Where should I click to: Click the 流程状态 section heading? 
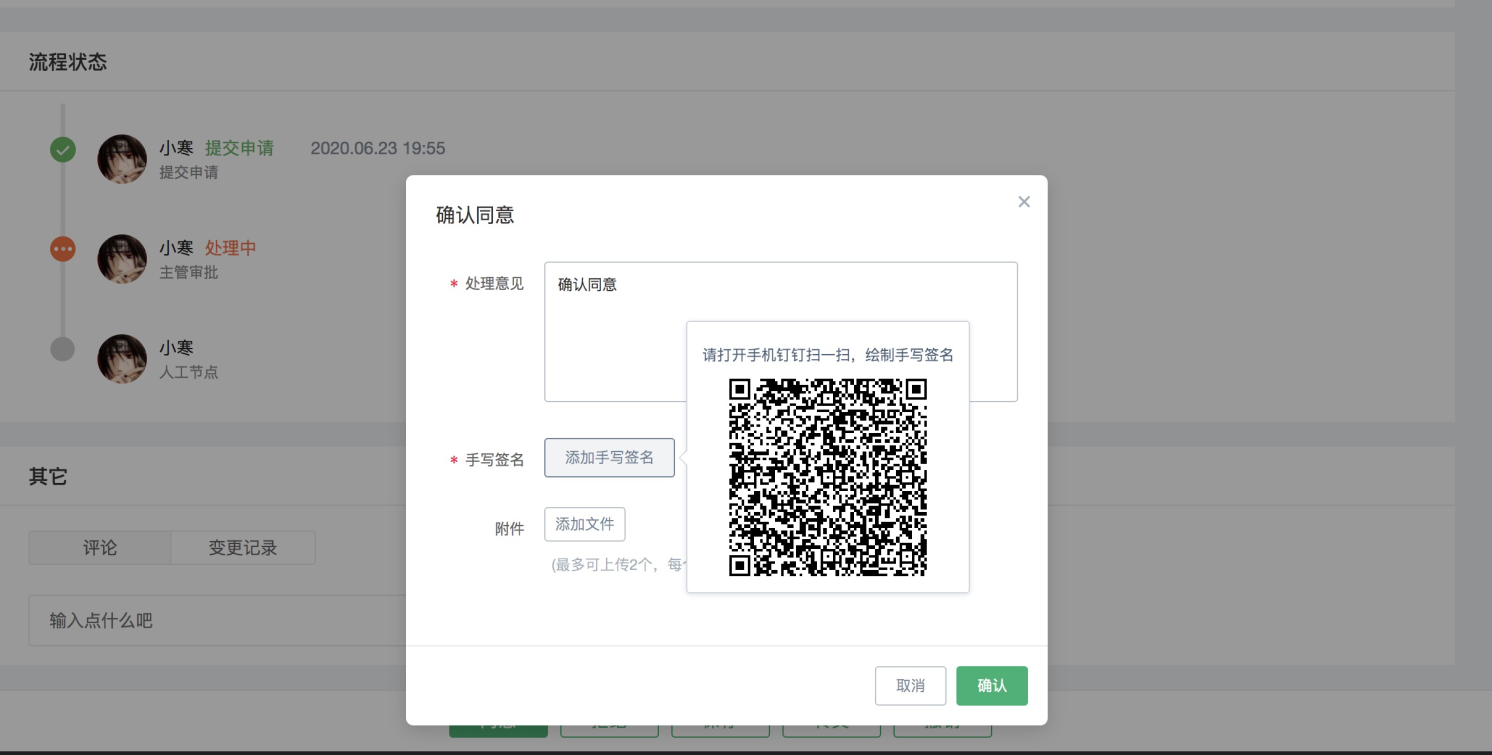(68, 62)
